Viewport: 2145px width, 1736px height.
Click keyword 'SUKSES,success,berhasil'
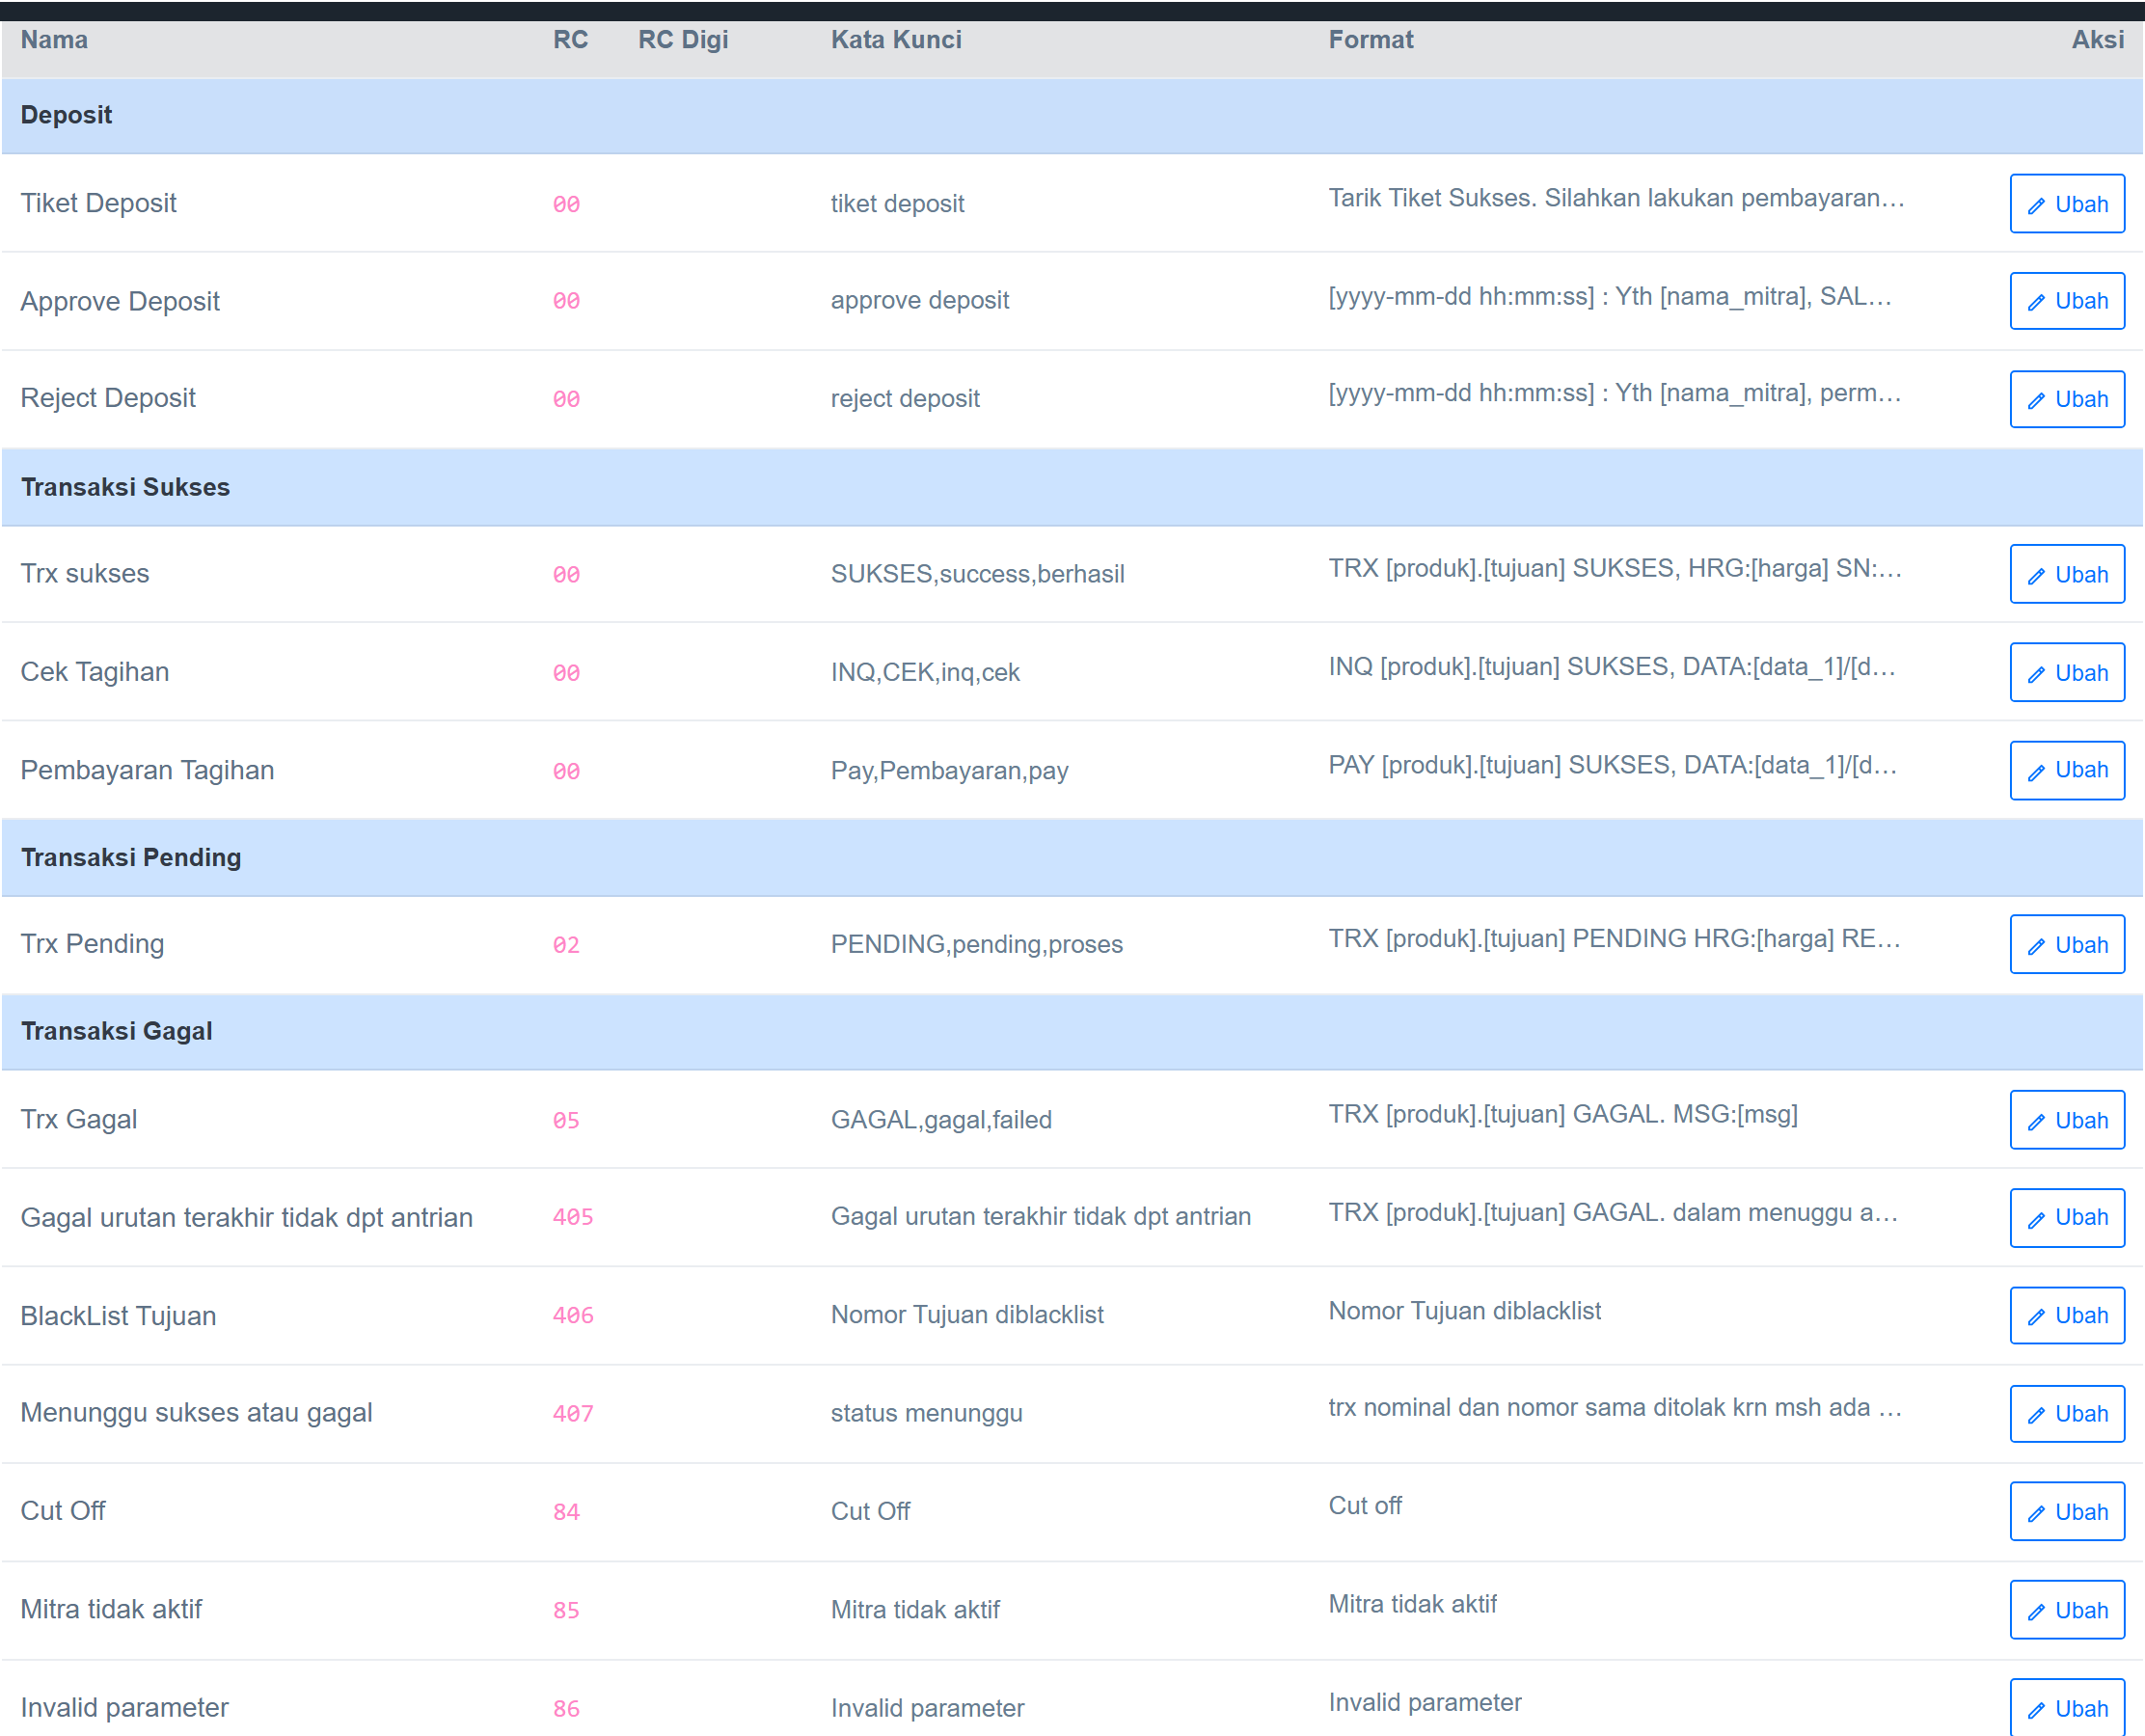point(977,574)
